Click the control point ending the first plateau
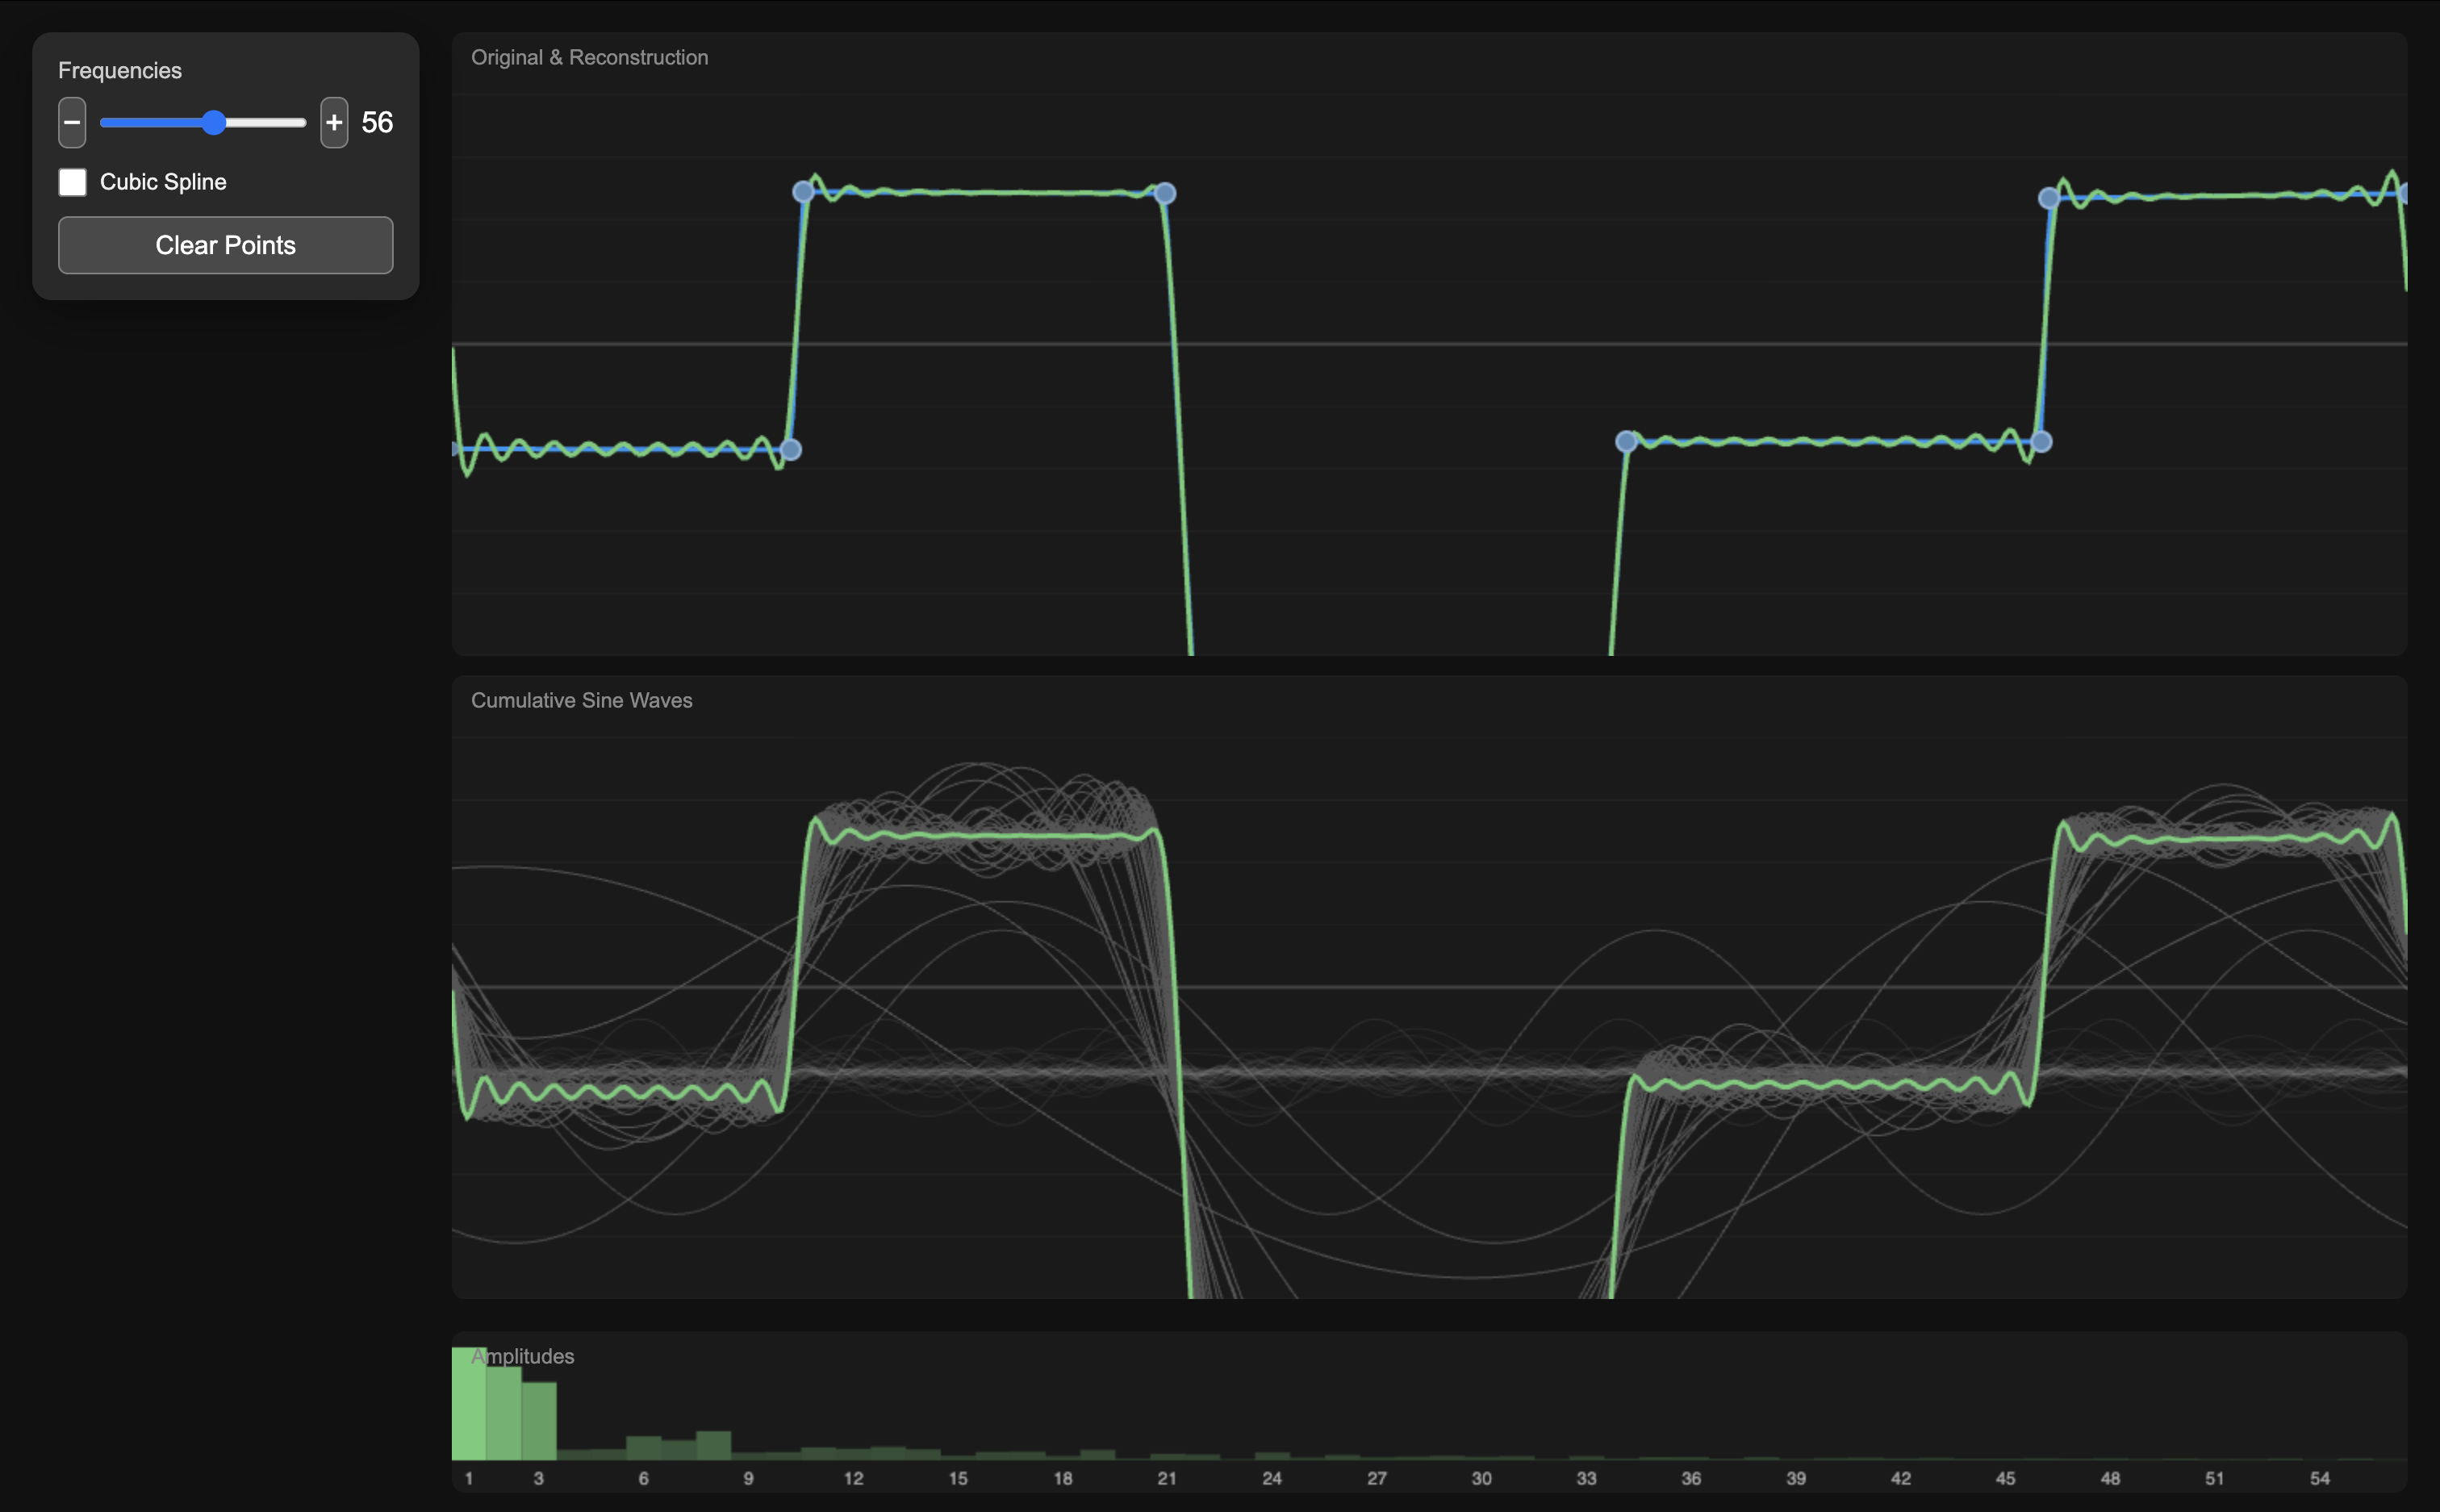This screenshot has width=2440, height=1512. pyautogui.click(x=1164, y=192)
